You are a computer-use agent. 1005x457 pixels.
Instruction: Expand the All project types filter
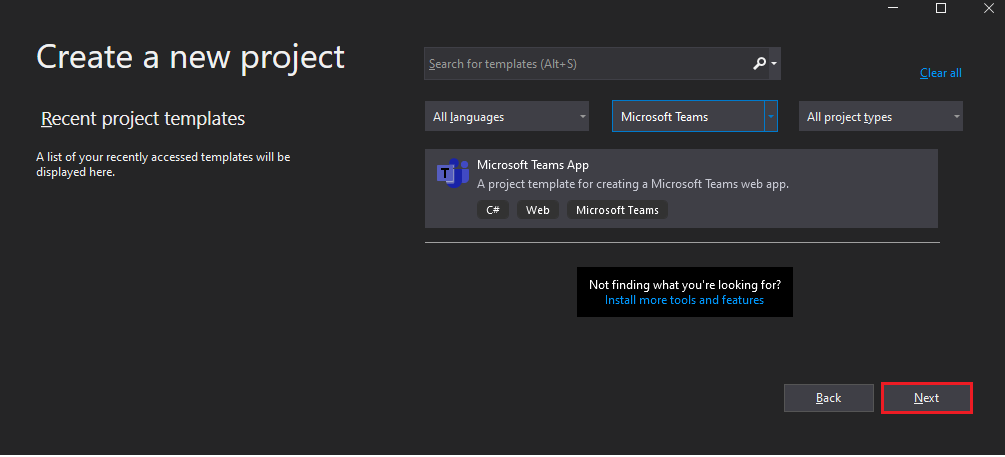point(881,117)
